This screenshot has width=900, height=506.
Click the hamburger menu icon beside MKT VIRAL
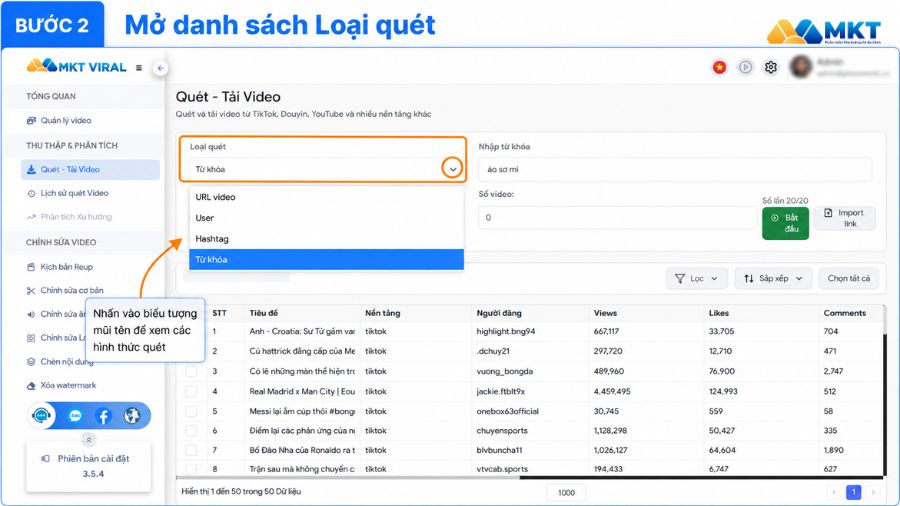pos(139,68)
